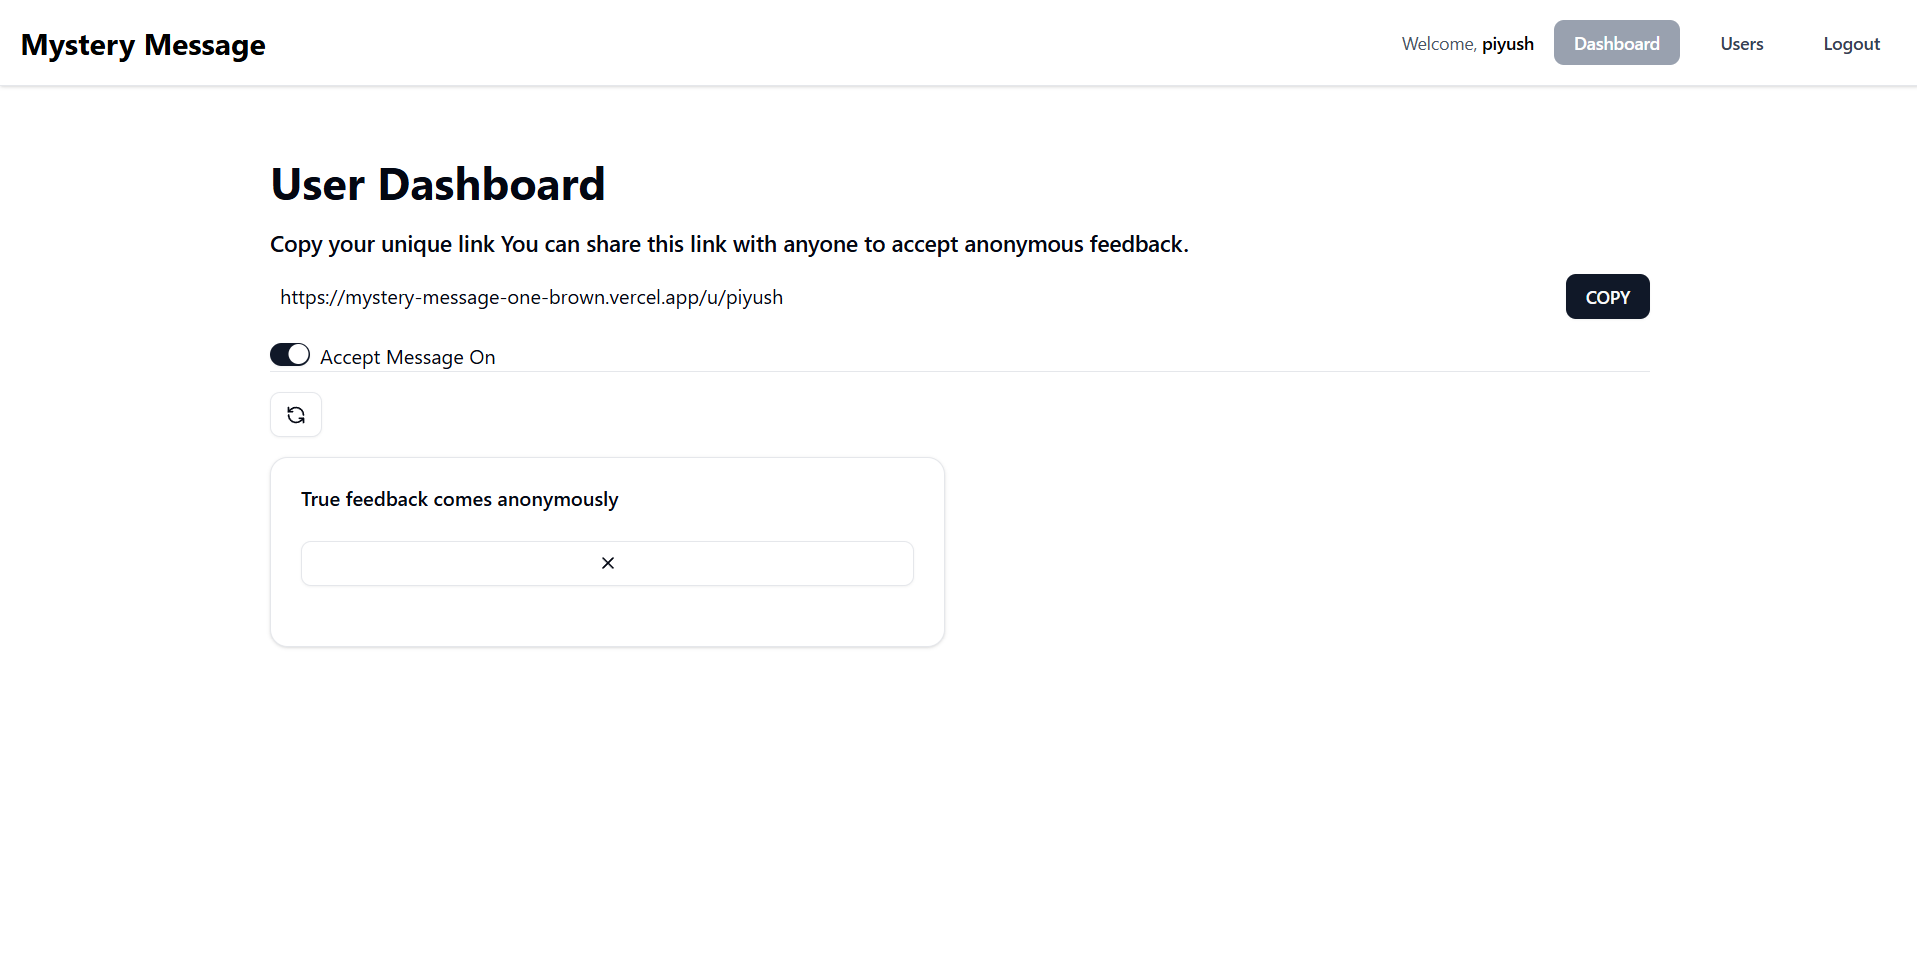1917x969 pixels.
Task: Click the 'Accept Message On' label
Action: (408, 357)
